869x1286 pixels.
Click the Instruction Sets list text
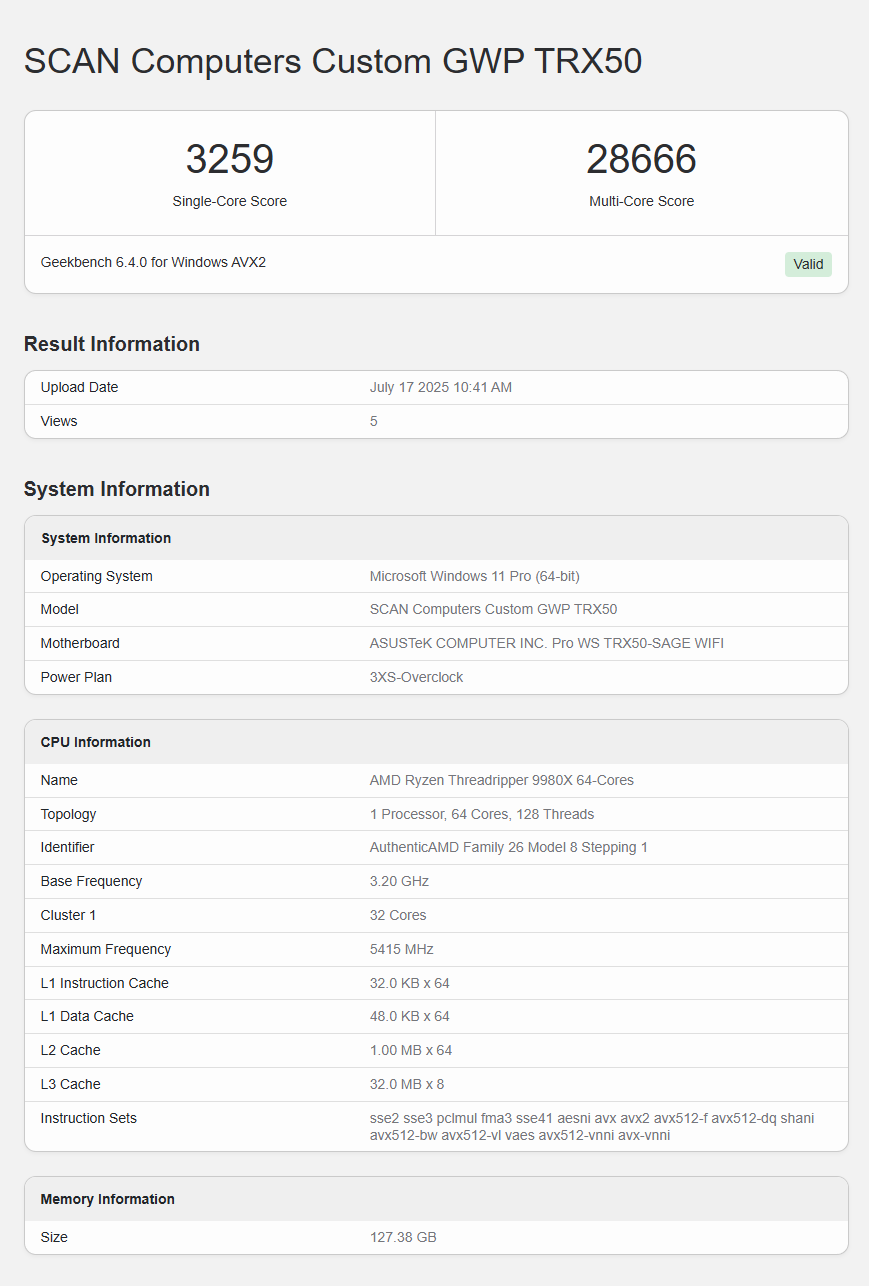(x=591, y=1126)
